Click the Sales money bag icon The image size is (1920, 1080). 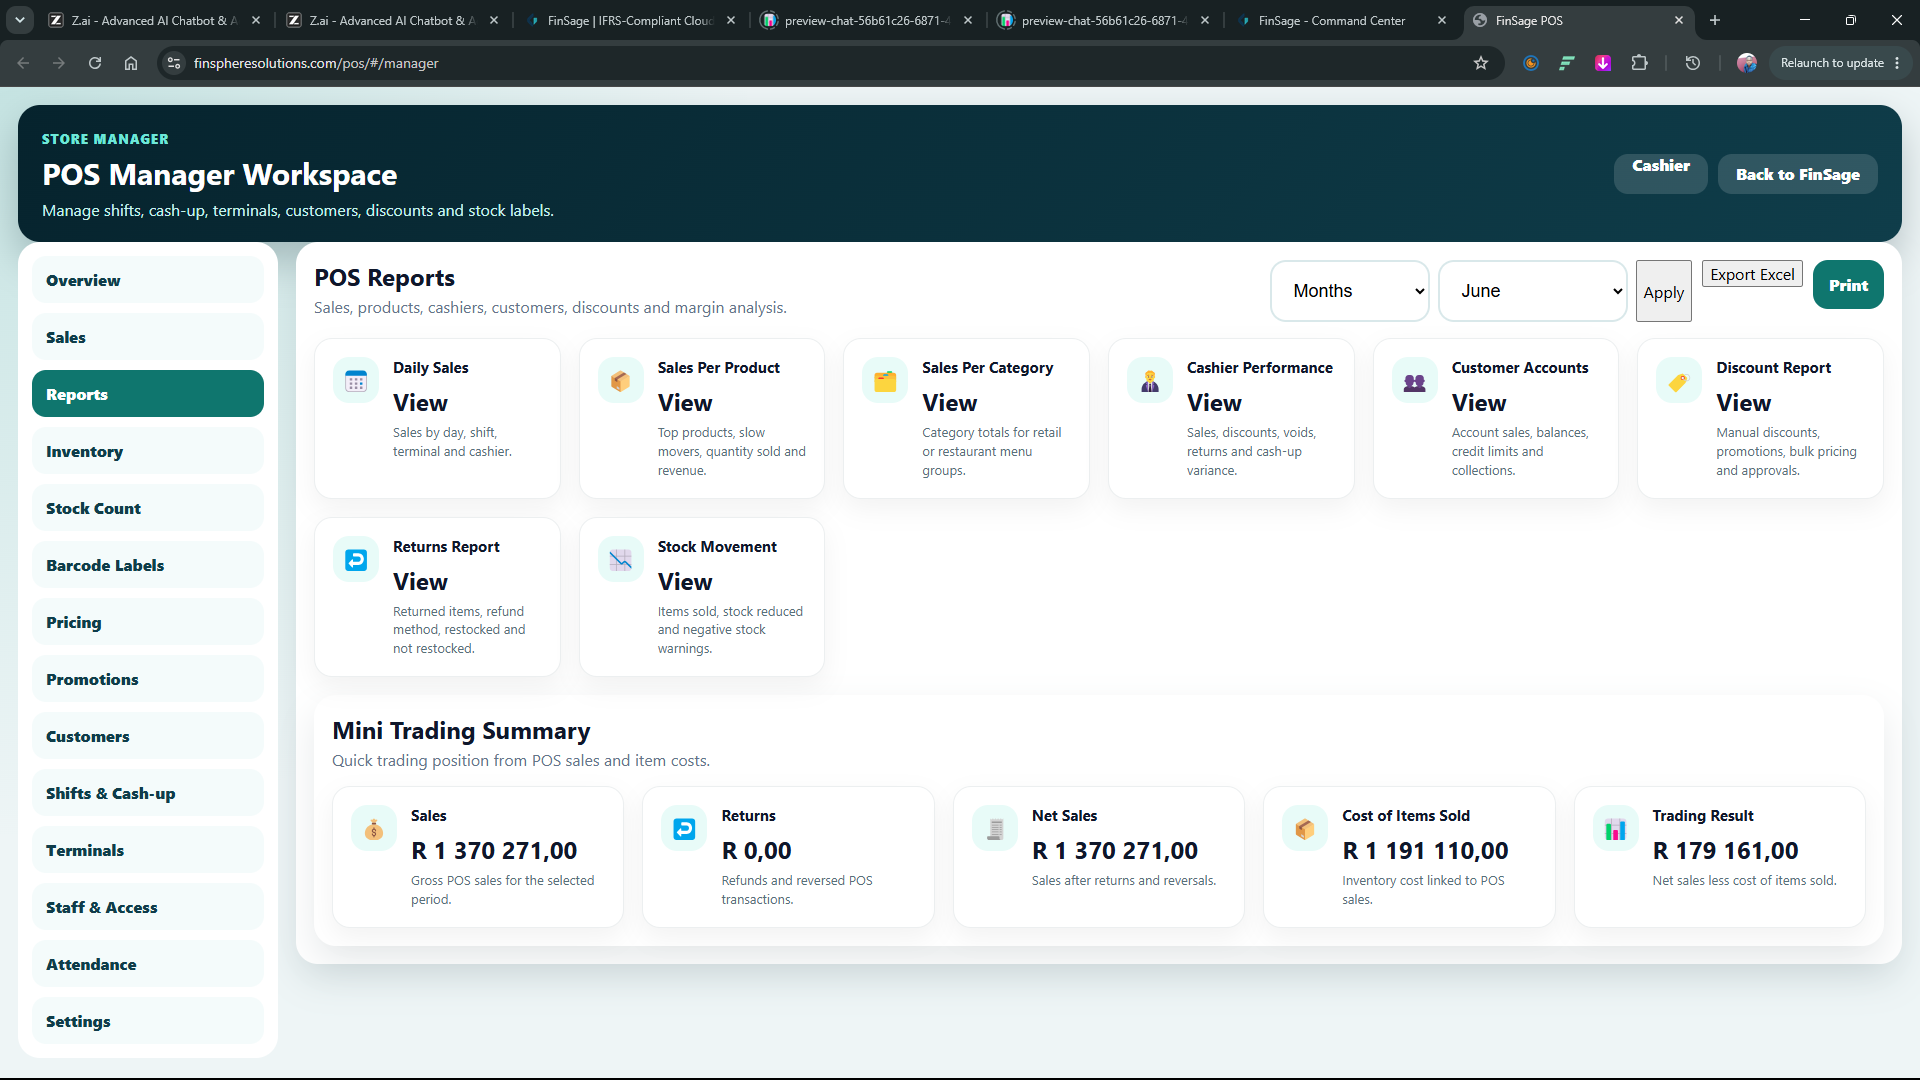click(x=374, y=829)
